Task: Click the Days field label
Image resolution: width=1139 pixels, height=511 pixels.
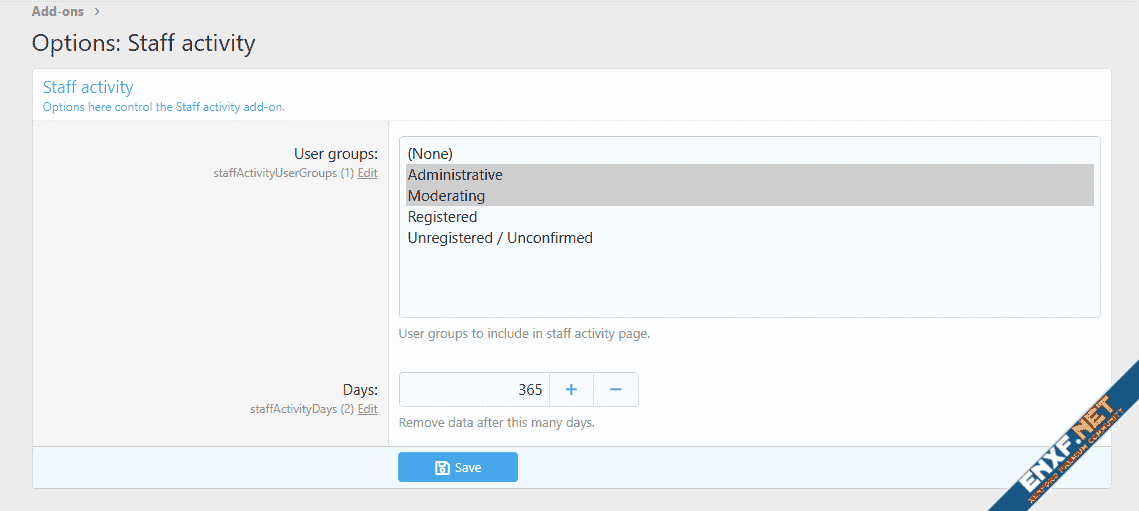Action: click(359, 390)
